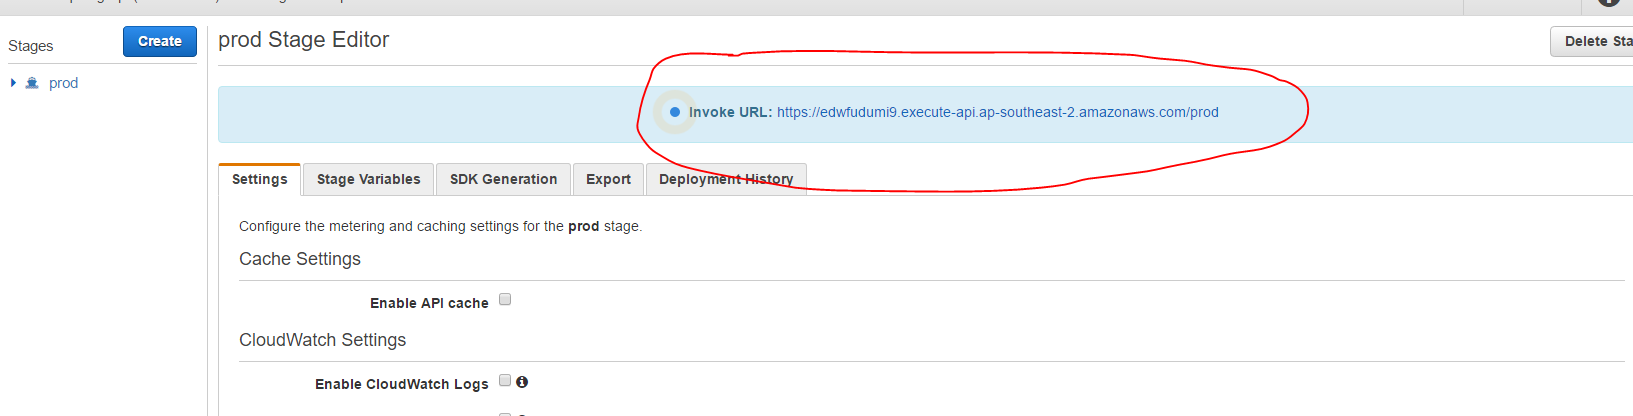The width and height of the screenshot is (1633, 416).
Task: Enable the CloudWatch Logs checkbox
Action: 505,380
